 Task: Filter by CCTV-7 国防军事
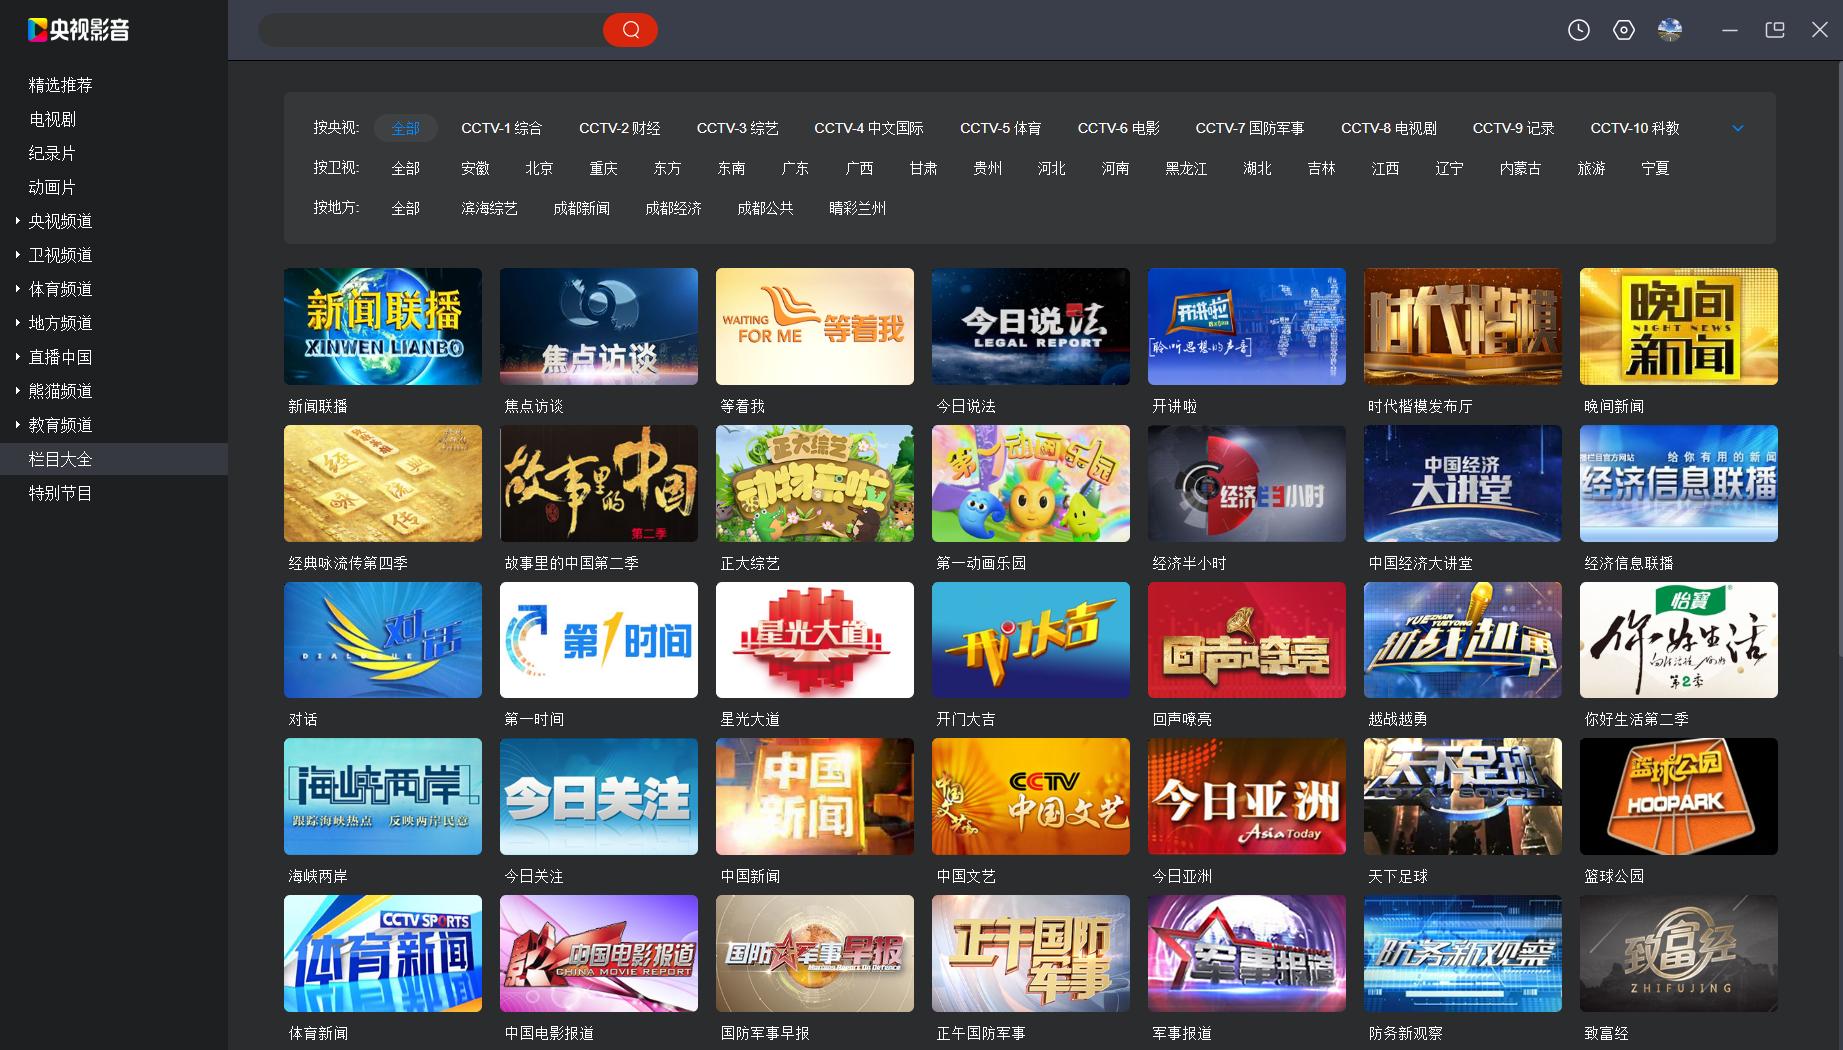(1250, 128)
